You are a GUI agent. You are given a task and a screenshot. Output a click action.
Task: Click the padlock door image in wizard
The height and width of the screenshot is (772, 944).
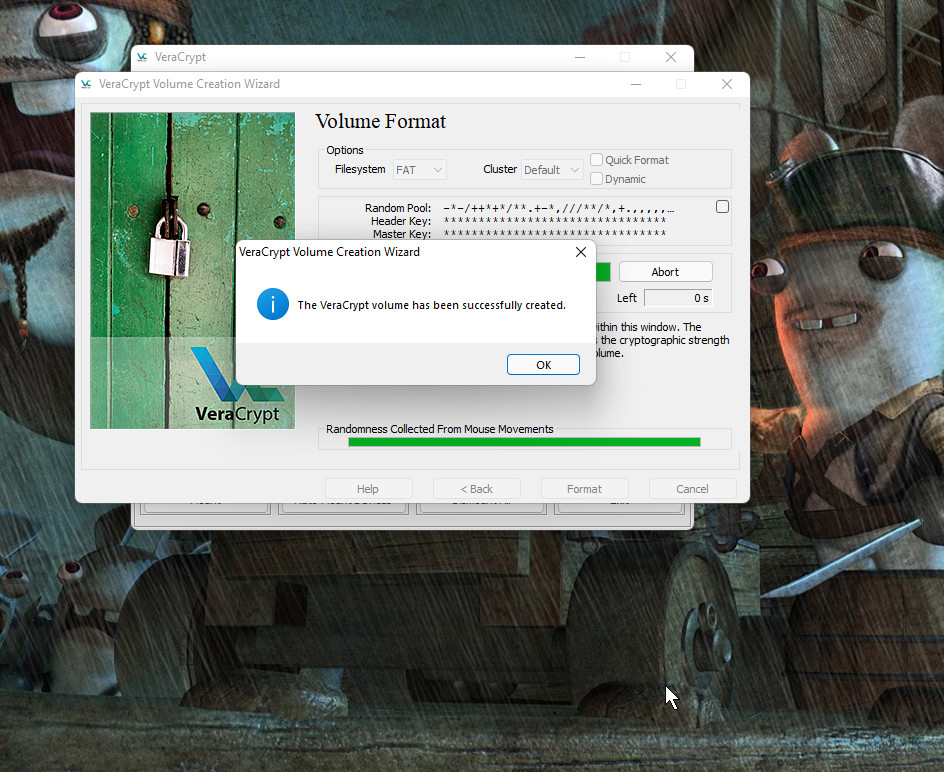193,270
